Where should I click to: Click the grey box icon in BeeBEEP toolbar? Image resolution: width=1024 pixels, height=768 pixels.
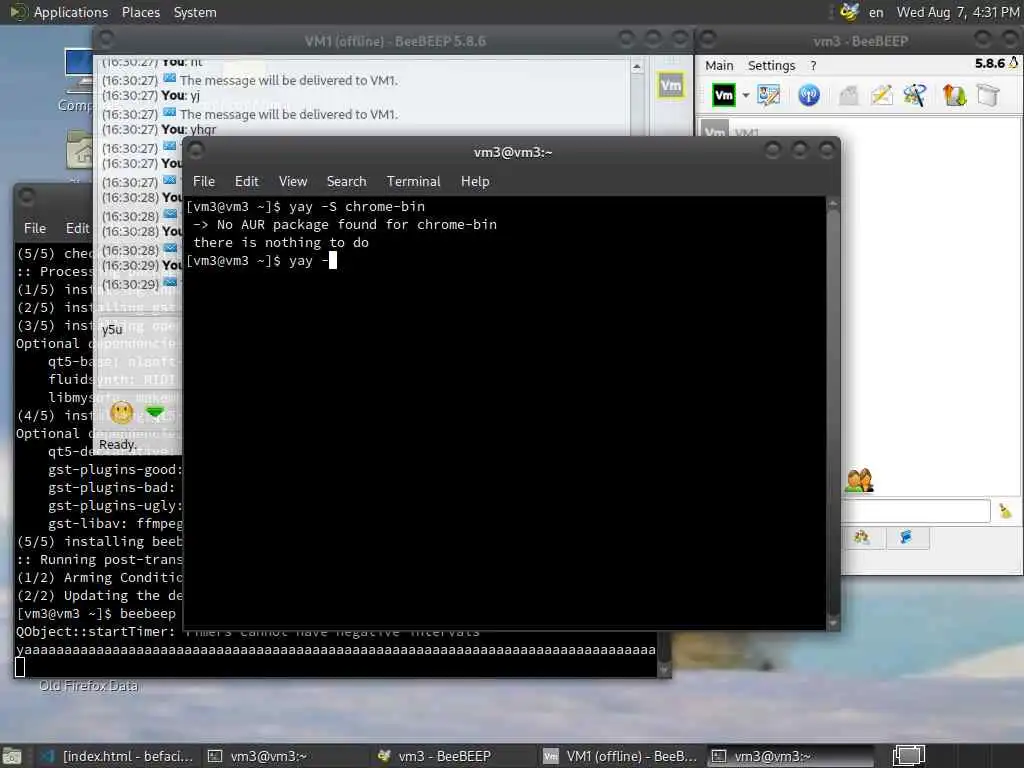pyautogui.click(x=988, y=95)
